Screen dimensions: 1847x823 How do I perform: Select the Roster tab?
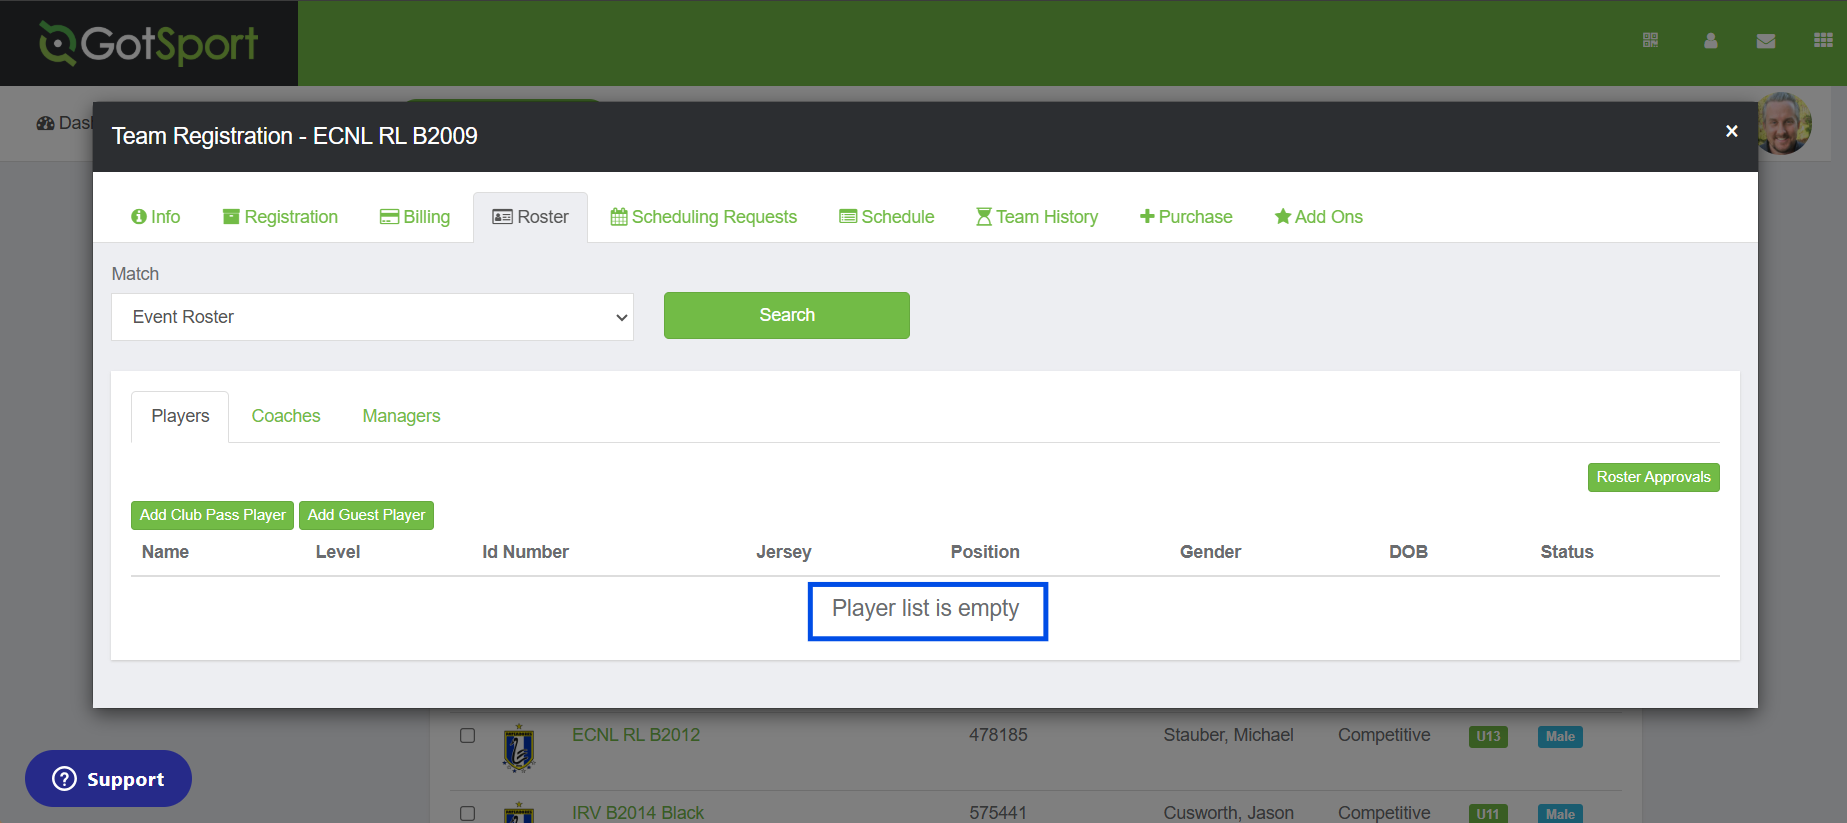coord(530,217)
